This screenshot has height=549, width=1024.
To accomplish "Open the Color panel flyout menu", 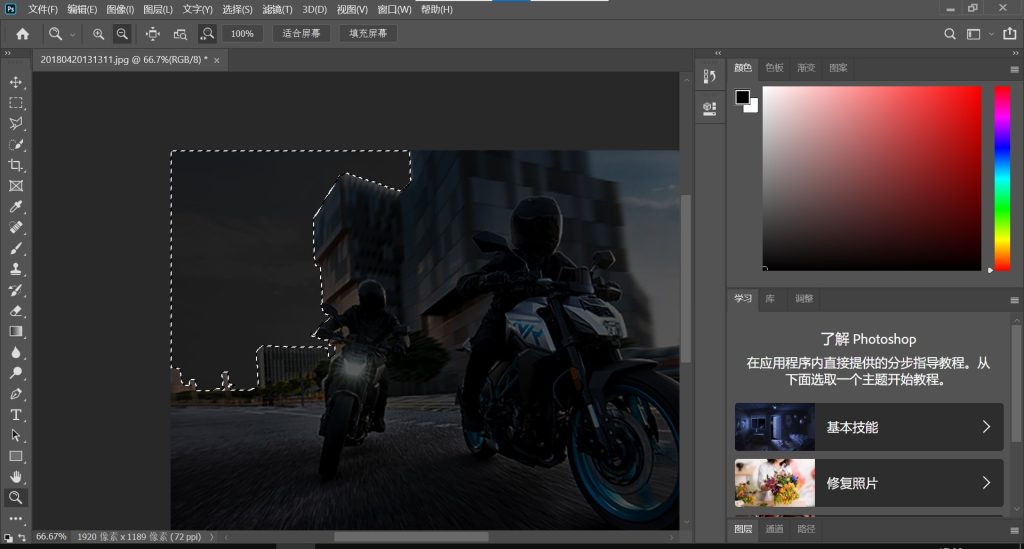I will pos(1014,69).
